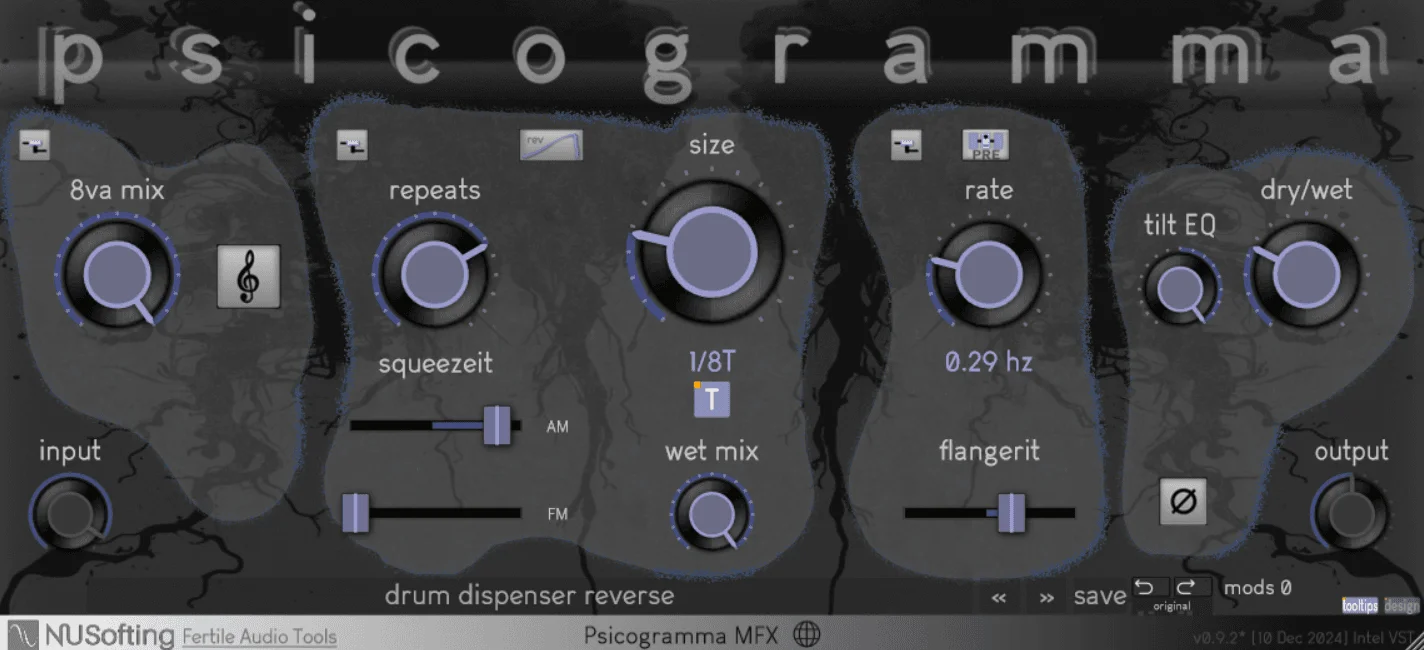
Task: Click the size knob
Action: (x=711, y=251)
